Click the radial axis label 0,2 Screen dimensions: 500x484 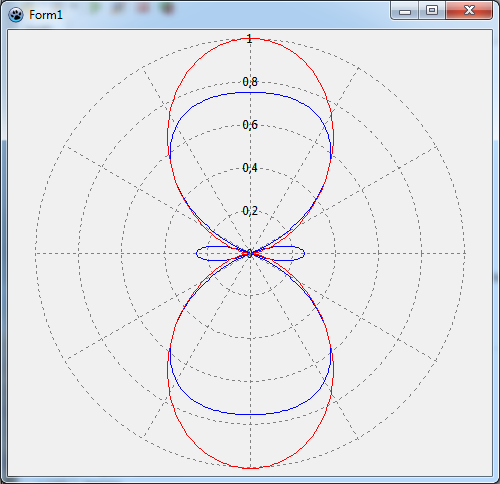(250, 211)
